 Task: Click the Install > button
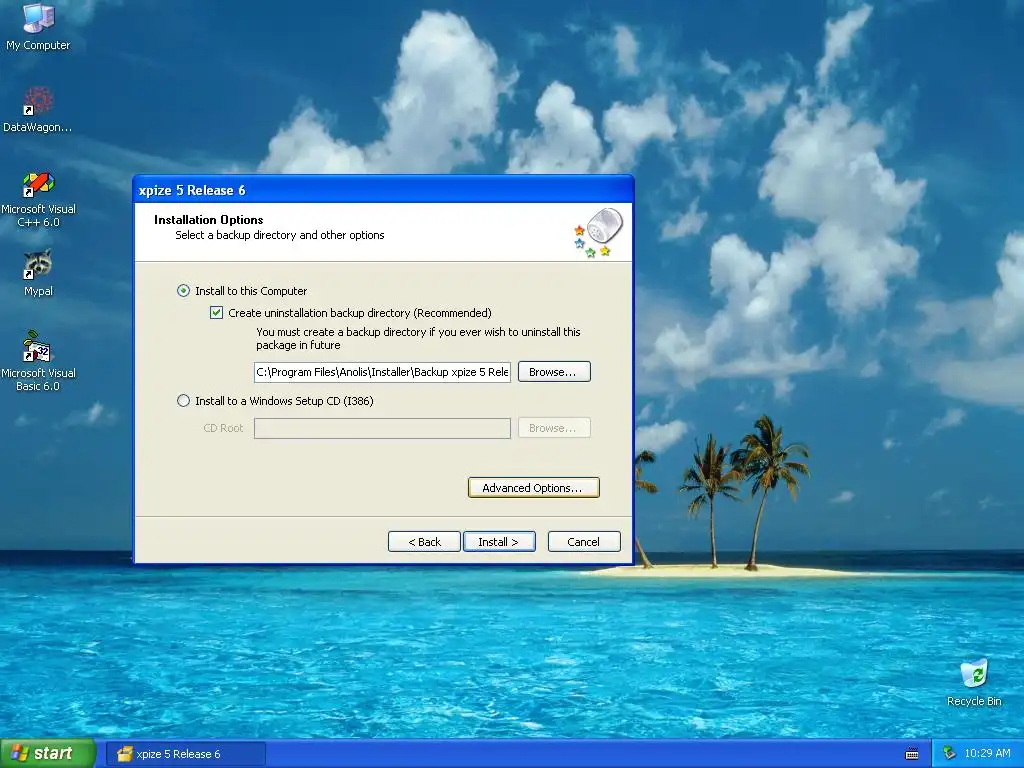coord(499,542)
